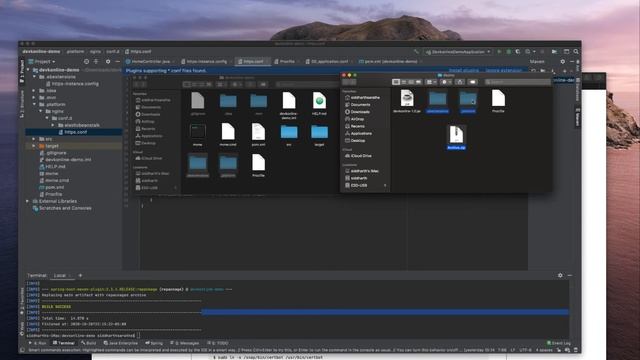Select pom.xml file in back Finder window
Image resolution: width=640 pixels, height=360 pixels.
258,135
